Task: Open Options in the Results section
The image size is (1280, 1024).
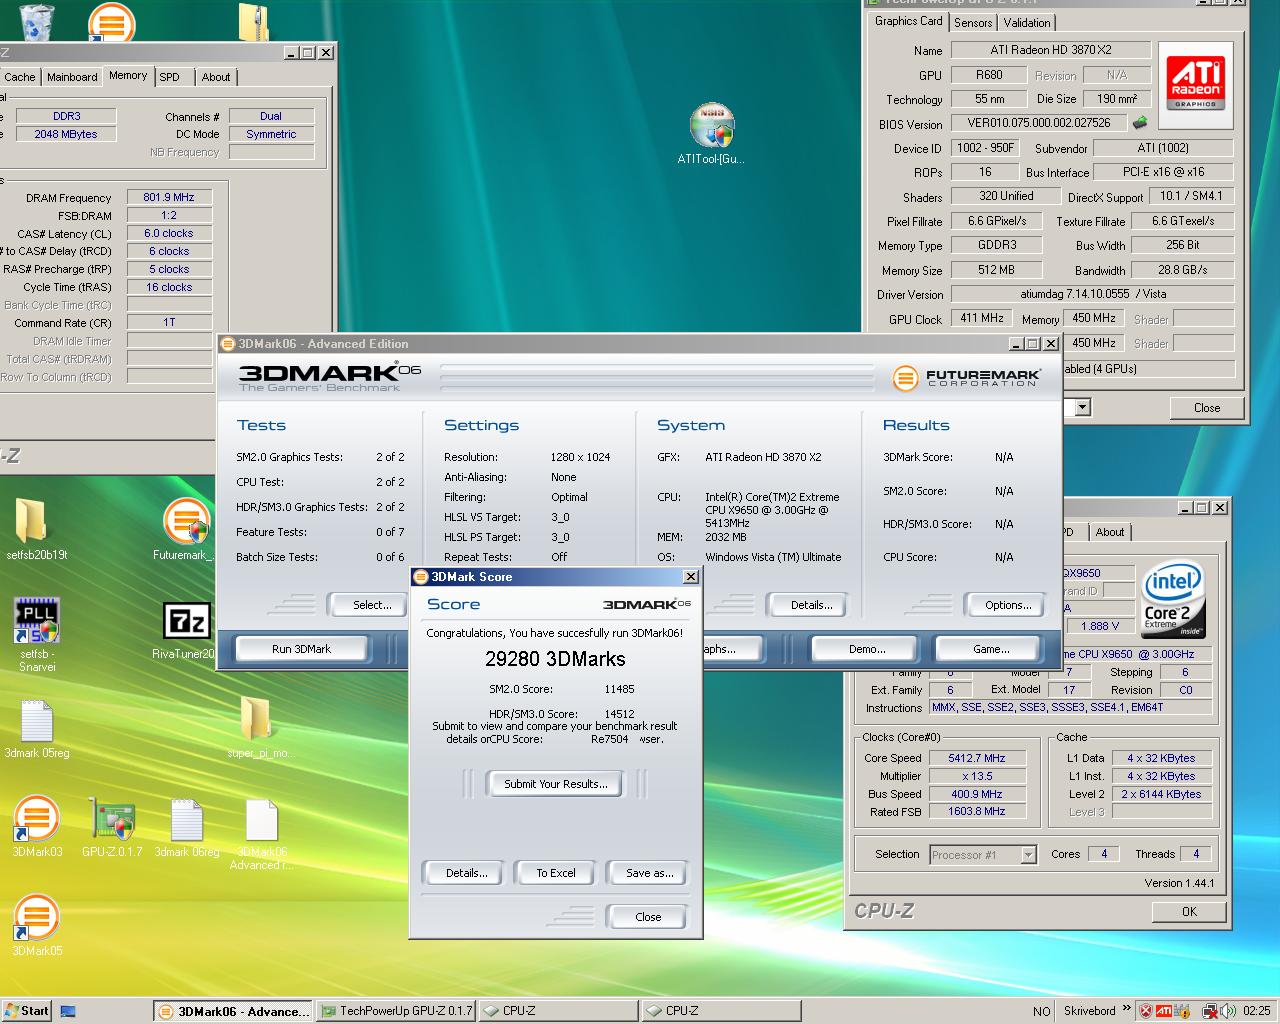Action: (1008, 605)
